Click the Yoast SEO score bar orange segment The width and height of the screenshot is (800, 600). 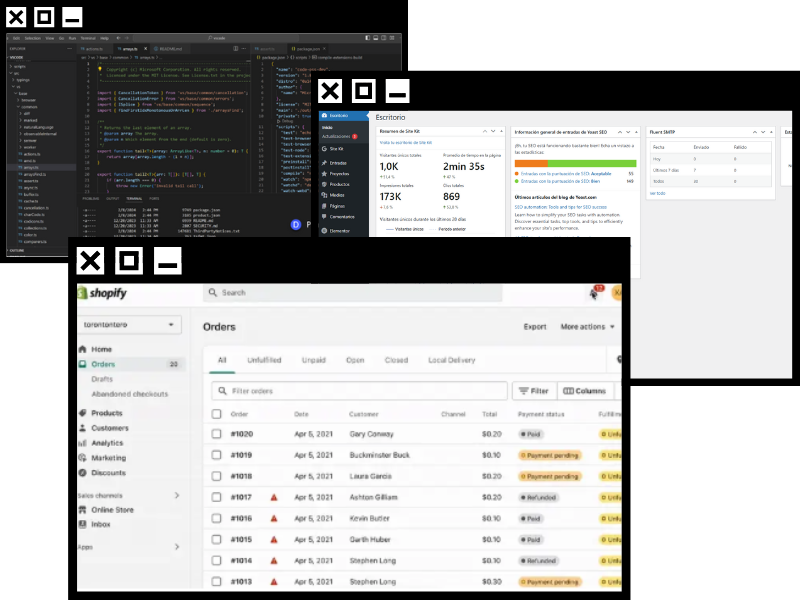531,164
